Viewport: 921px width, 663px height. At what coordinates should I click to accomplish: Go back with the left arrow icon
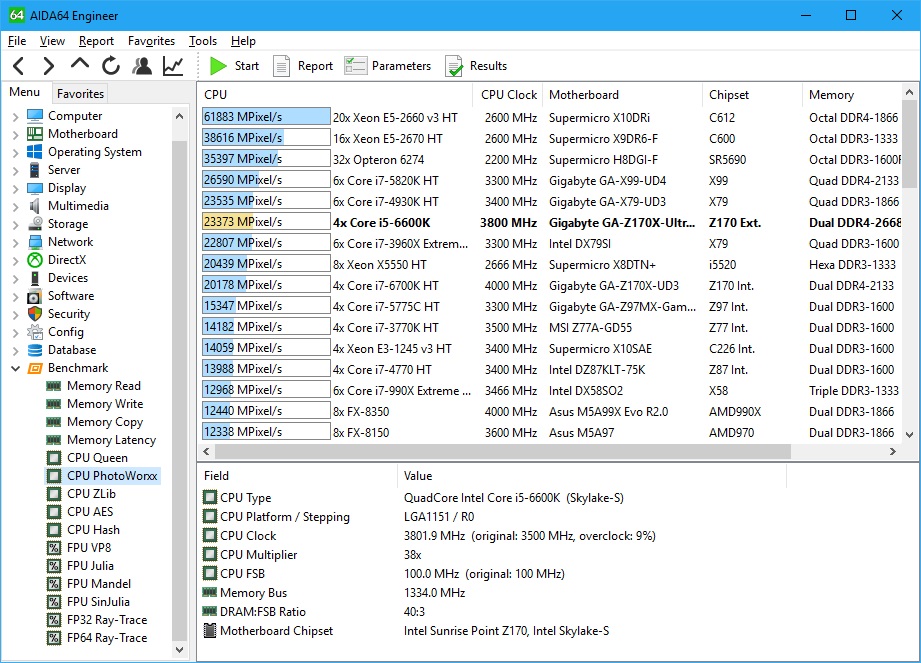[18, 66]
